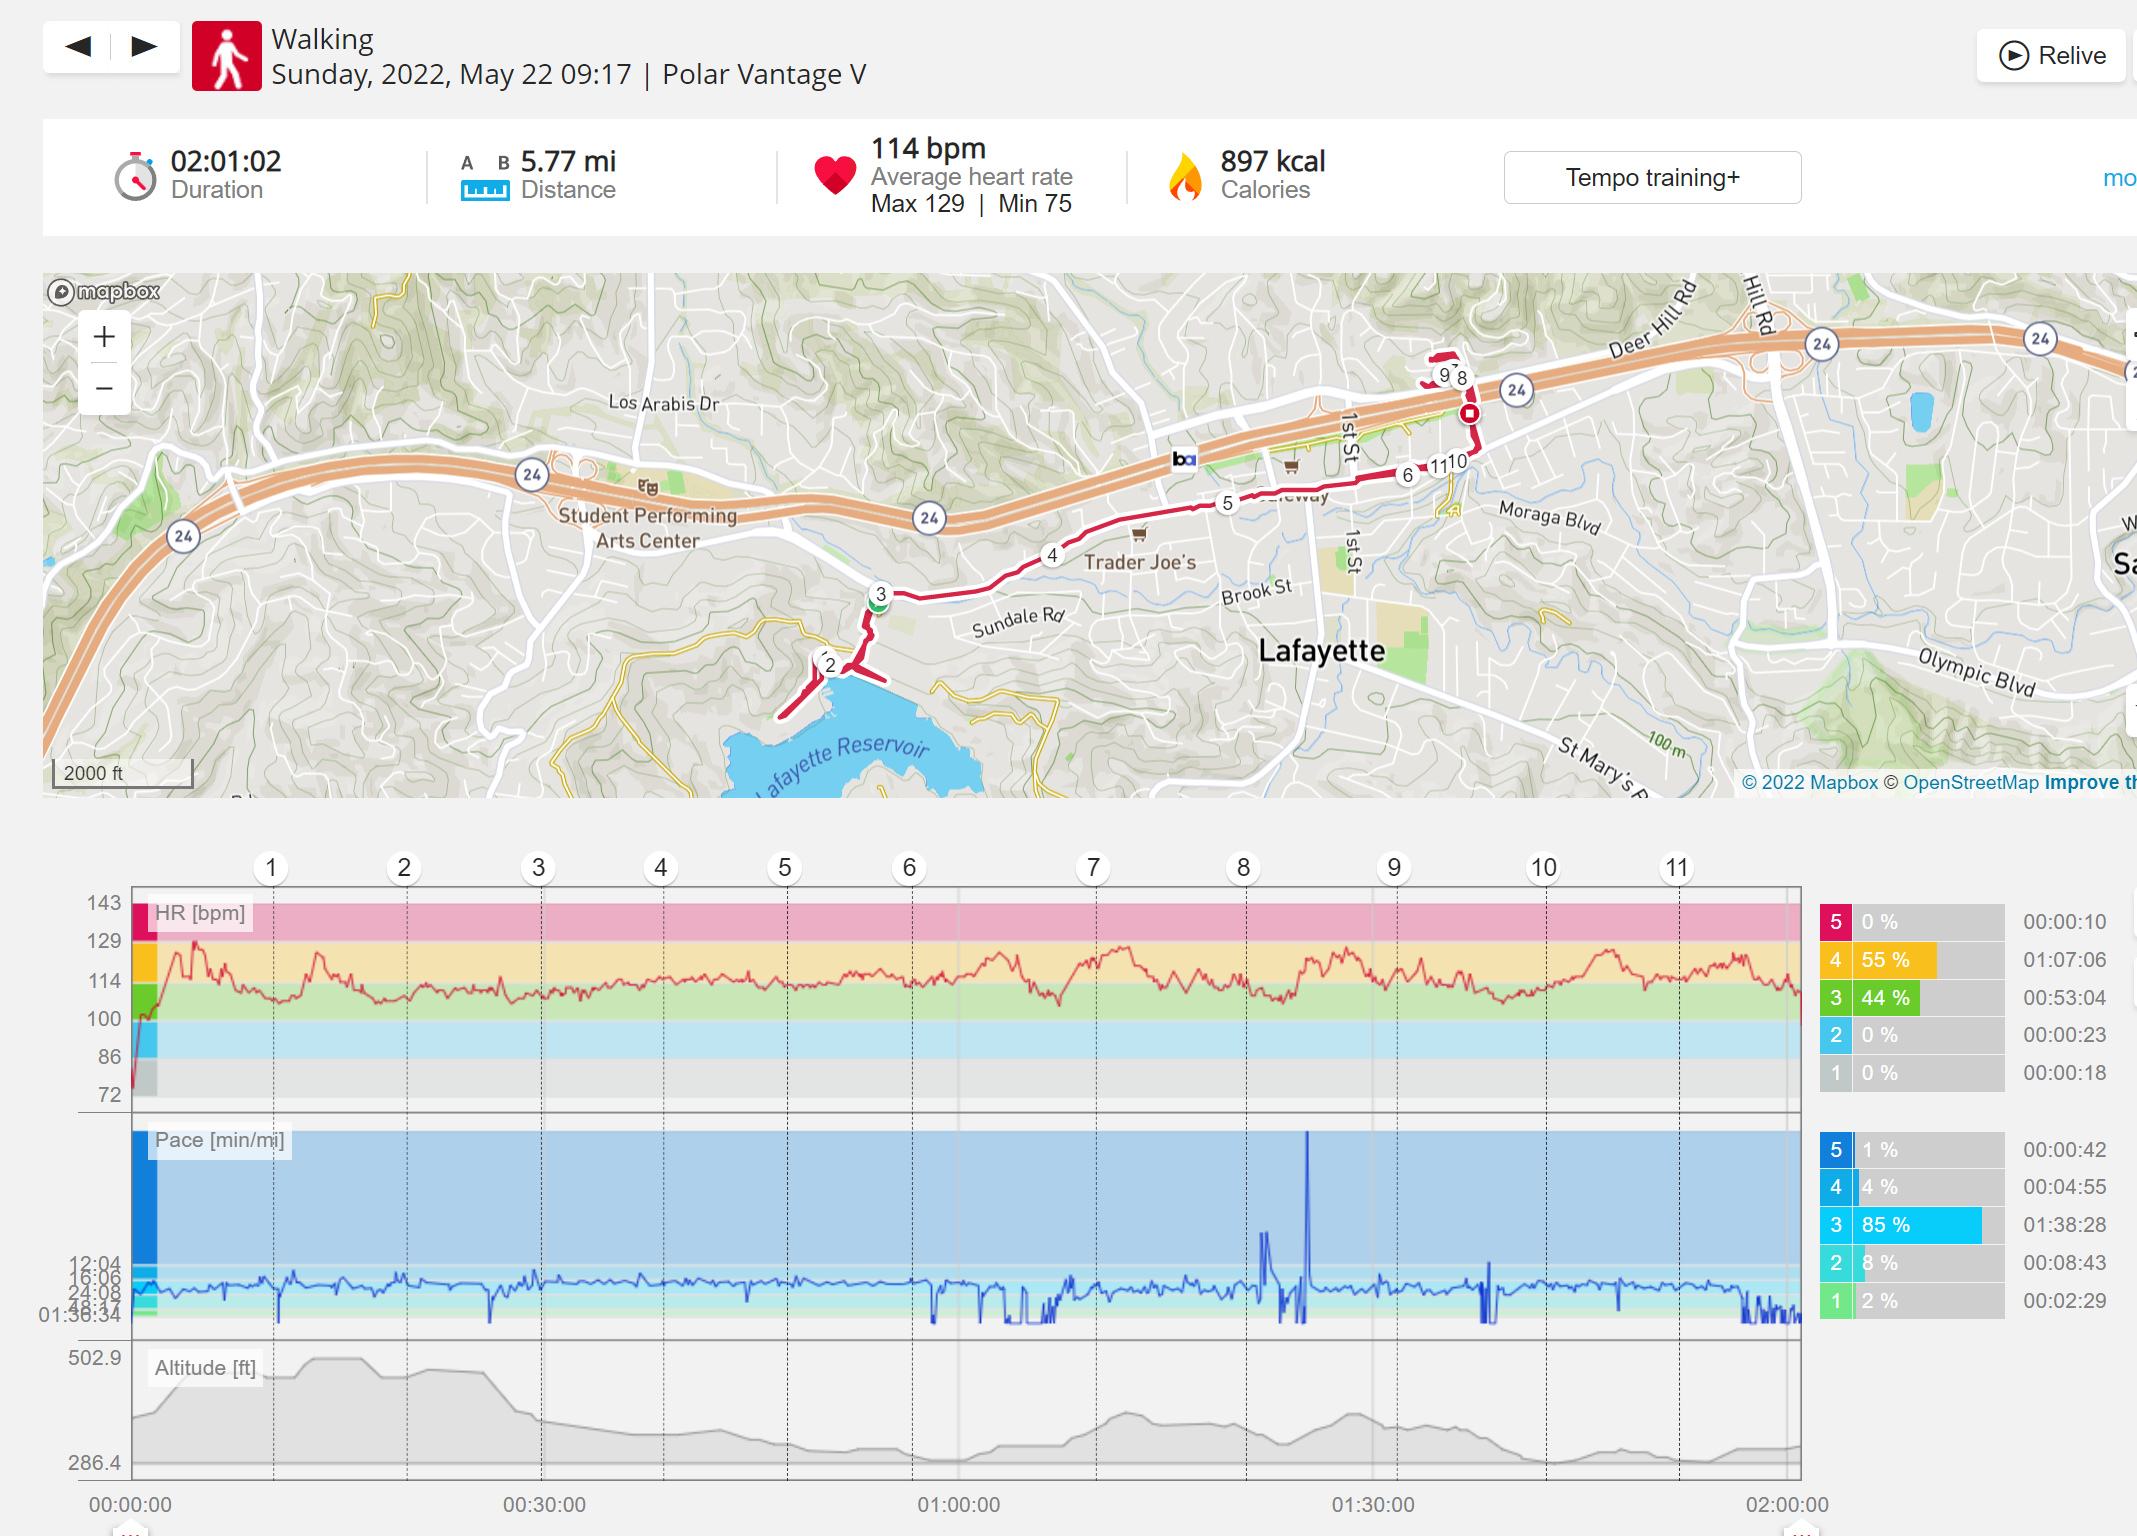Select lap marker 3 above the graph
The image size is (2137, 1536).
pyautogui.click(x=538, y=868)
